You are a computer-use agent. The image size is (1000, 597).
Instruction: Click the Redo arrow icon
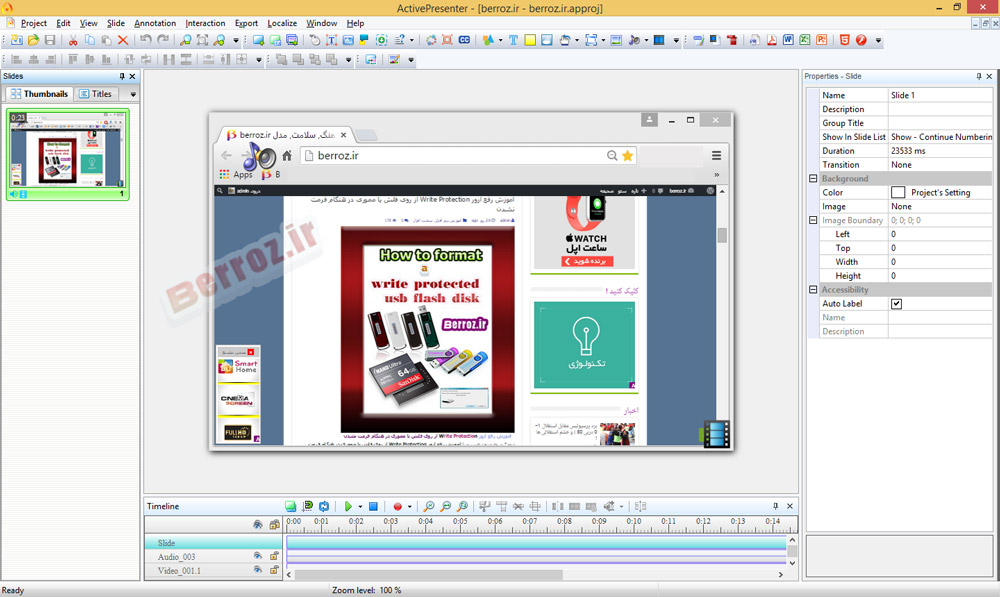tap(163, 40)
